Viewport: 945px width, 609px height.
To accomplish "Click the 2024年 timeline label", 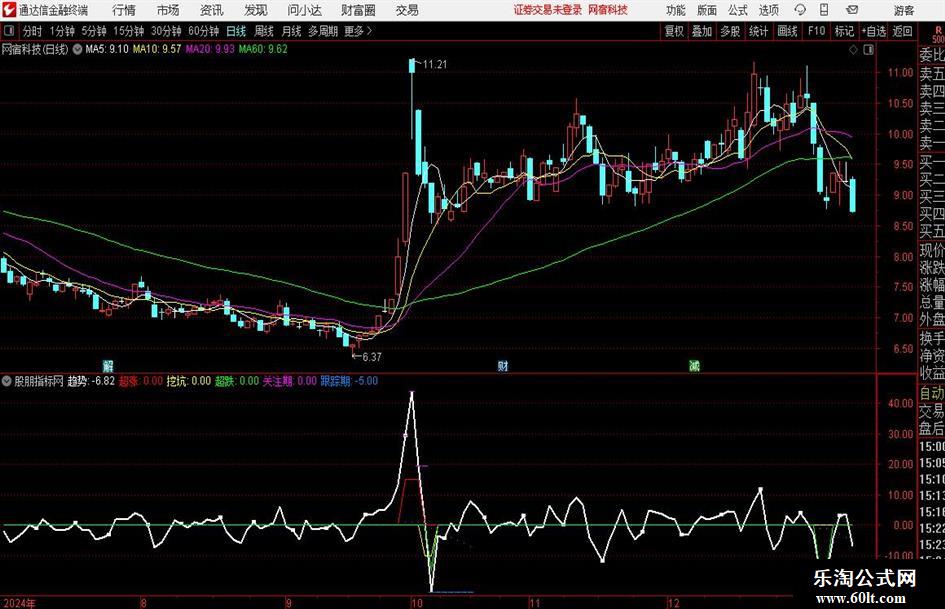I will [19, 603].
